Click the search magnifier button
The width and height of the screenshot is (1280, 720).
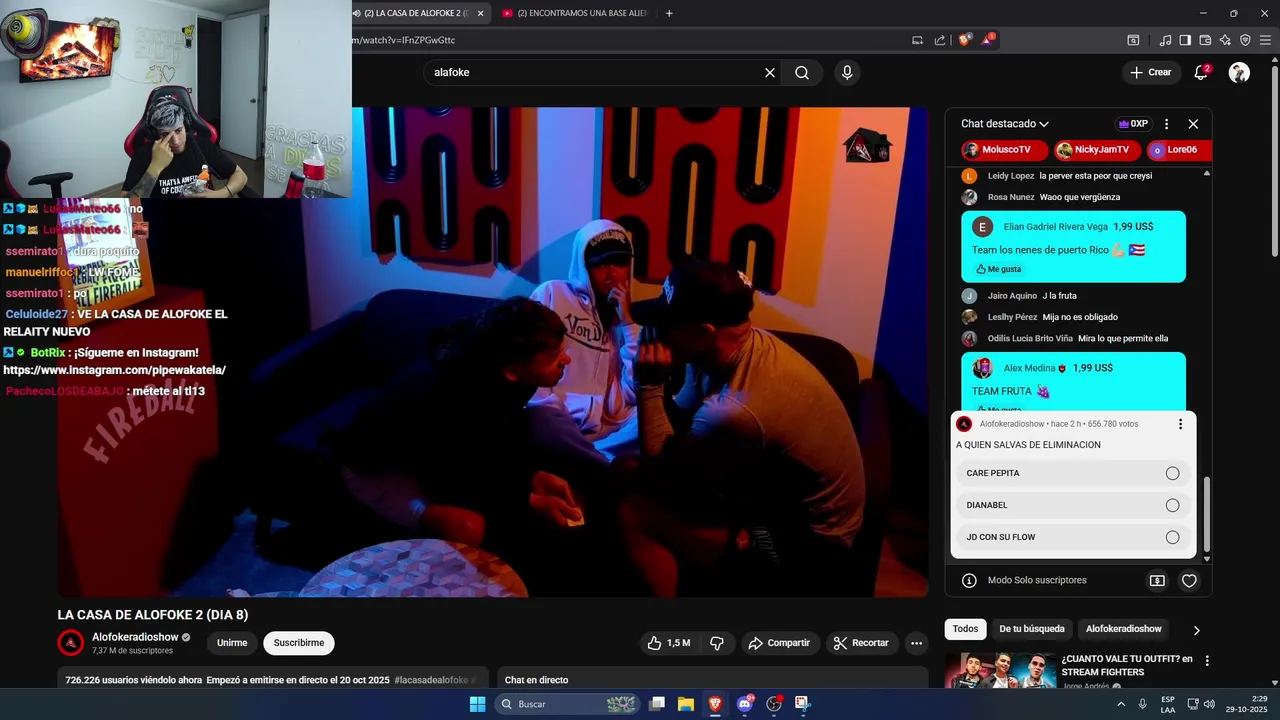(x=802, y=73)
